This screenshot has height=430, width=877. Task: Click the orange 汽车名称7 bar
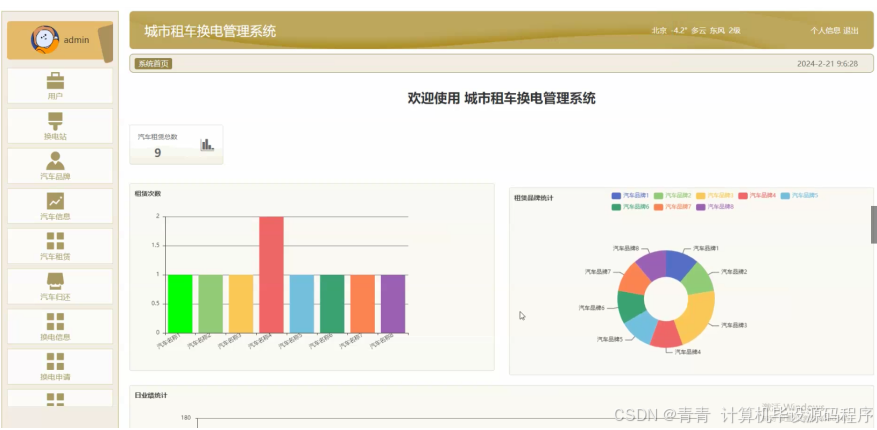pos(363,304)
